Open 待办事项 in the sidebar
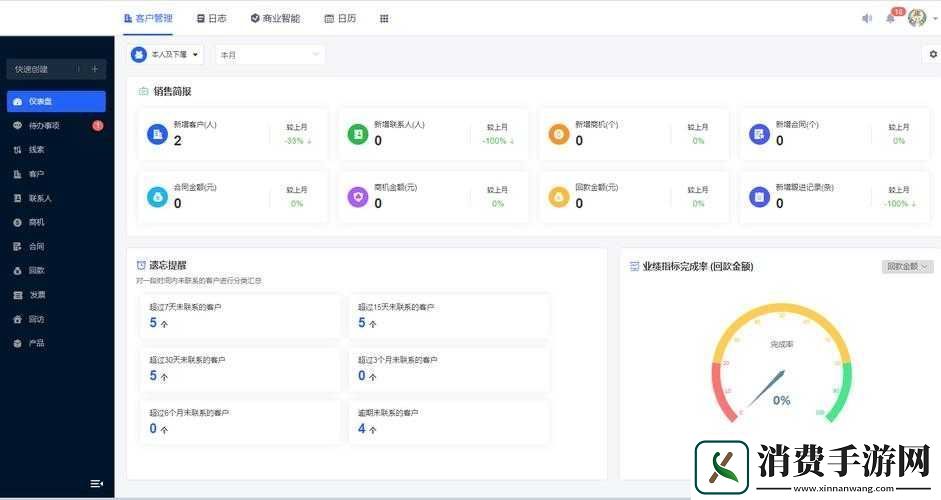941x500 pixels. pyautogui.click(x=44, y=125)
